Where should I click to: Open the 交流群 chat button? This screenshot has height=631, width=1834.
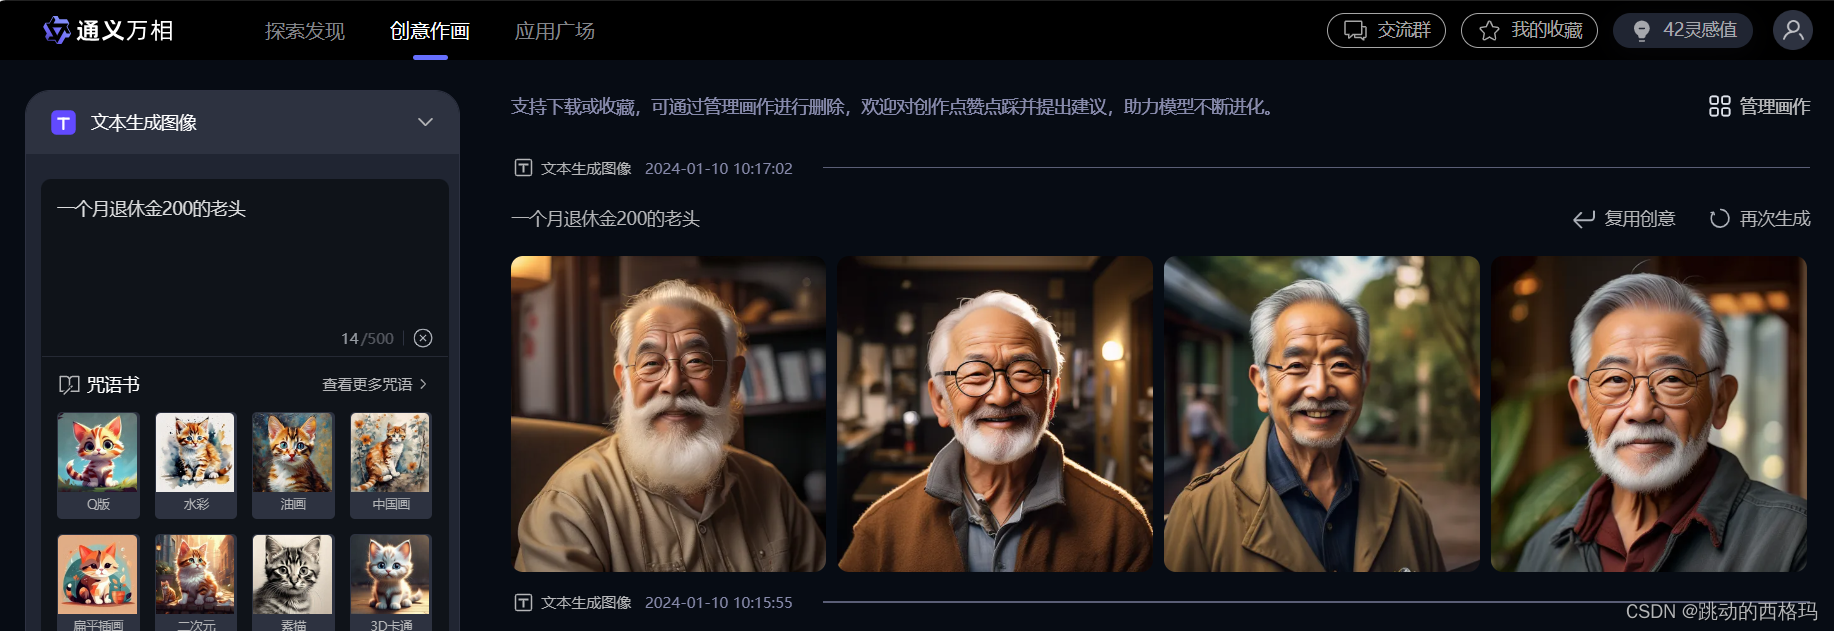[x=1386, y=30]
